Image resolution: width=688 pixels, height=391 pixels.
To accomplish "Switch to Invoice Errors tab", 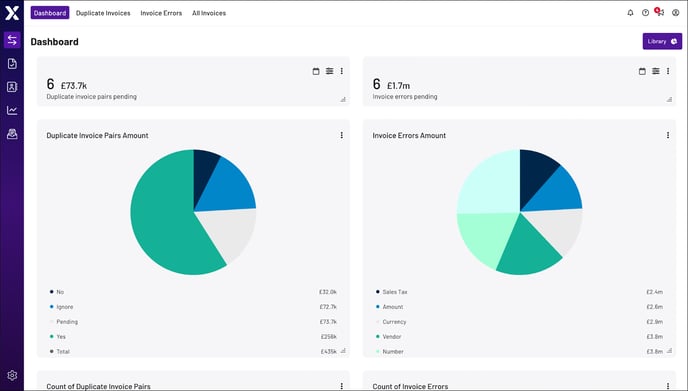I will click(161, 13).
